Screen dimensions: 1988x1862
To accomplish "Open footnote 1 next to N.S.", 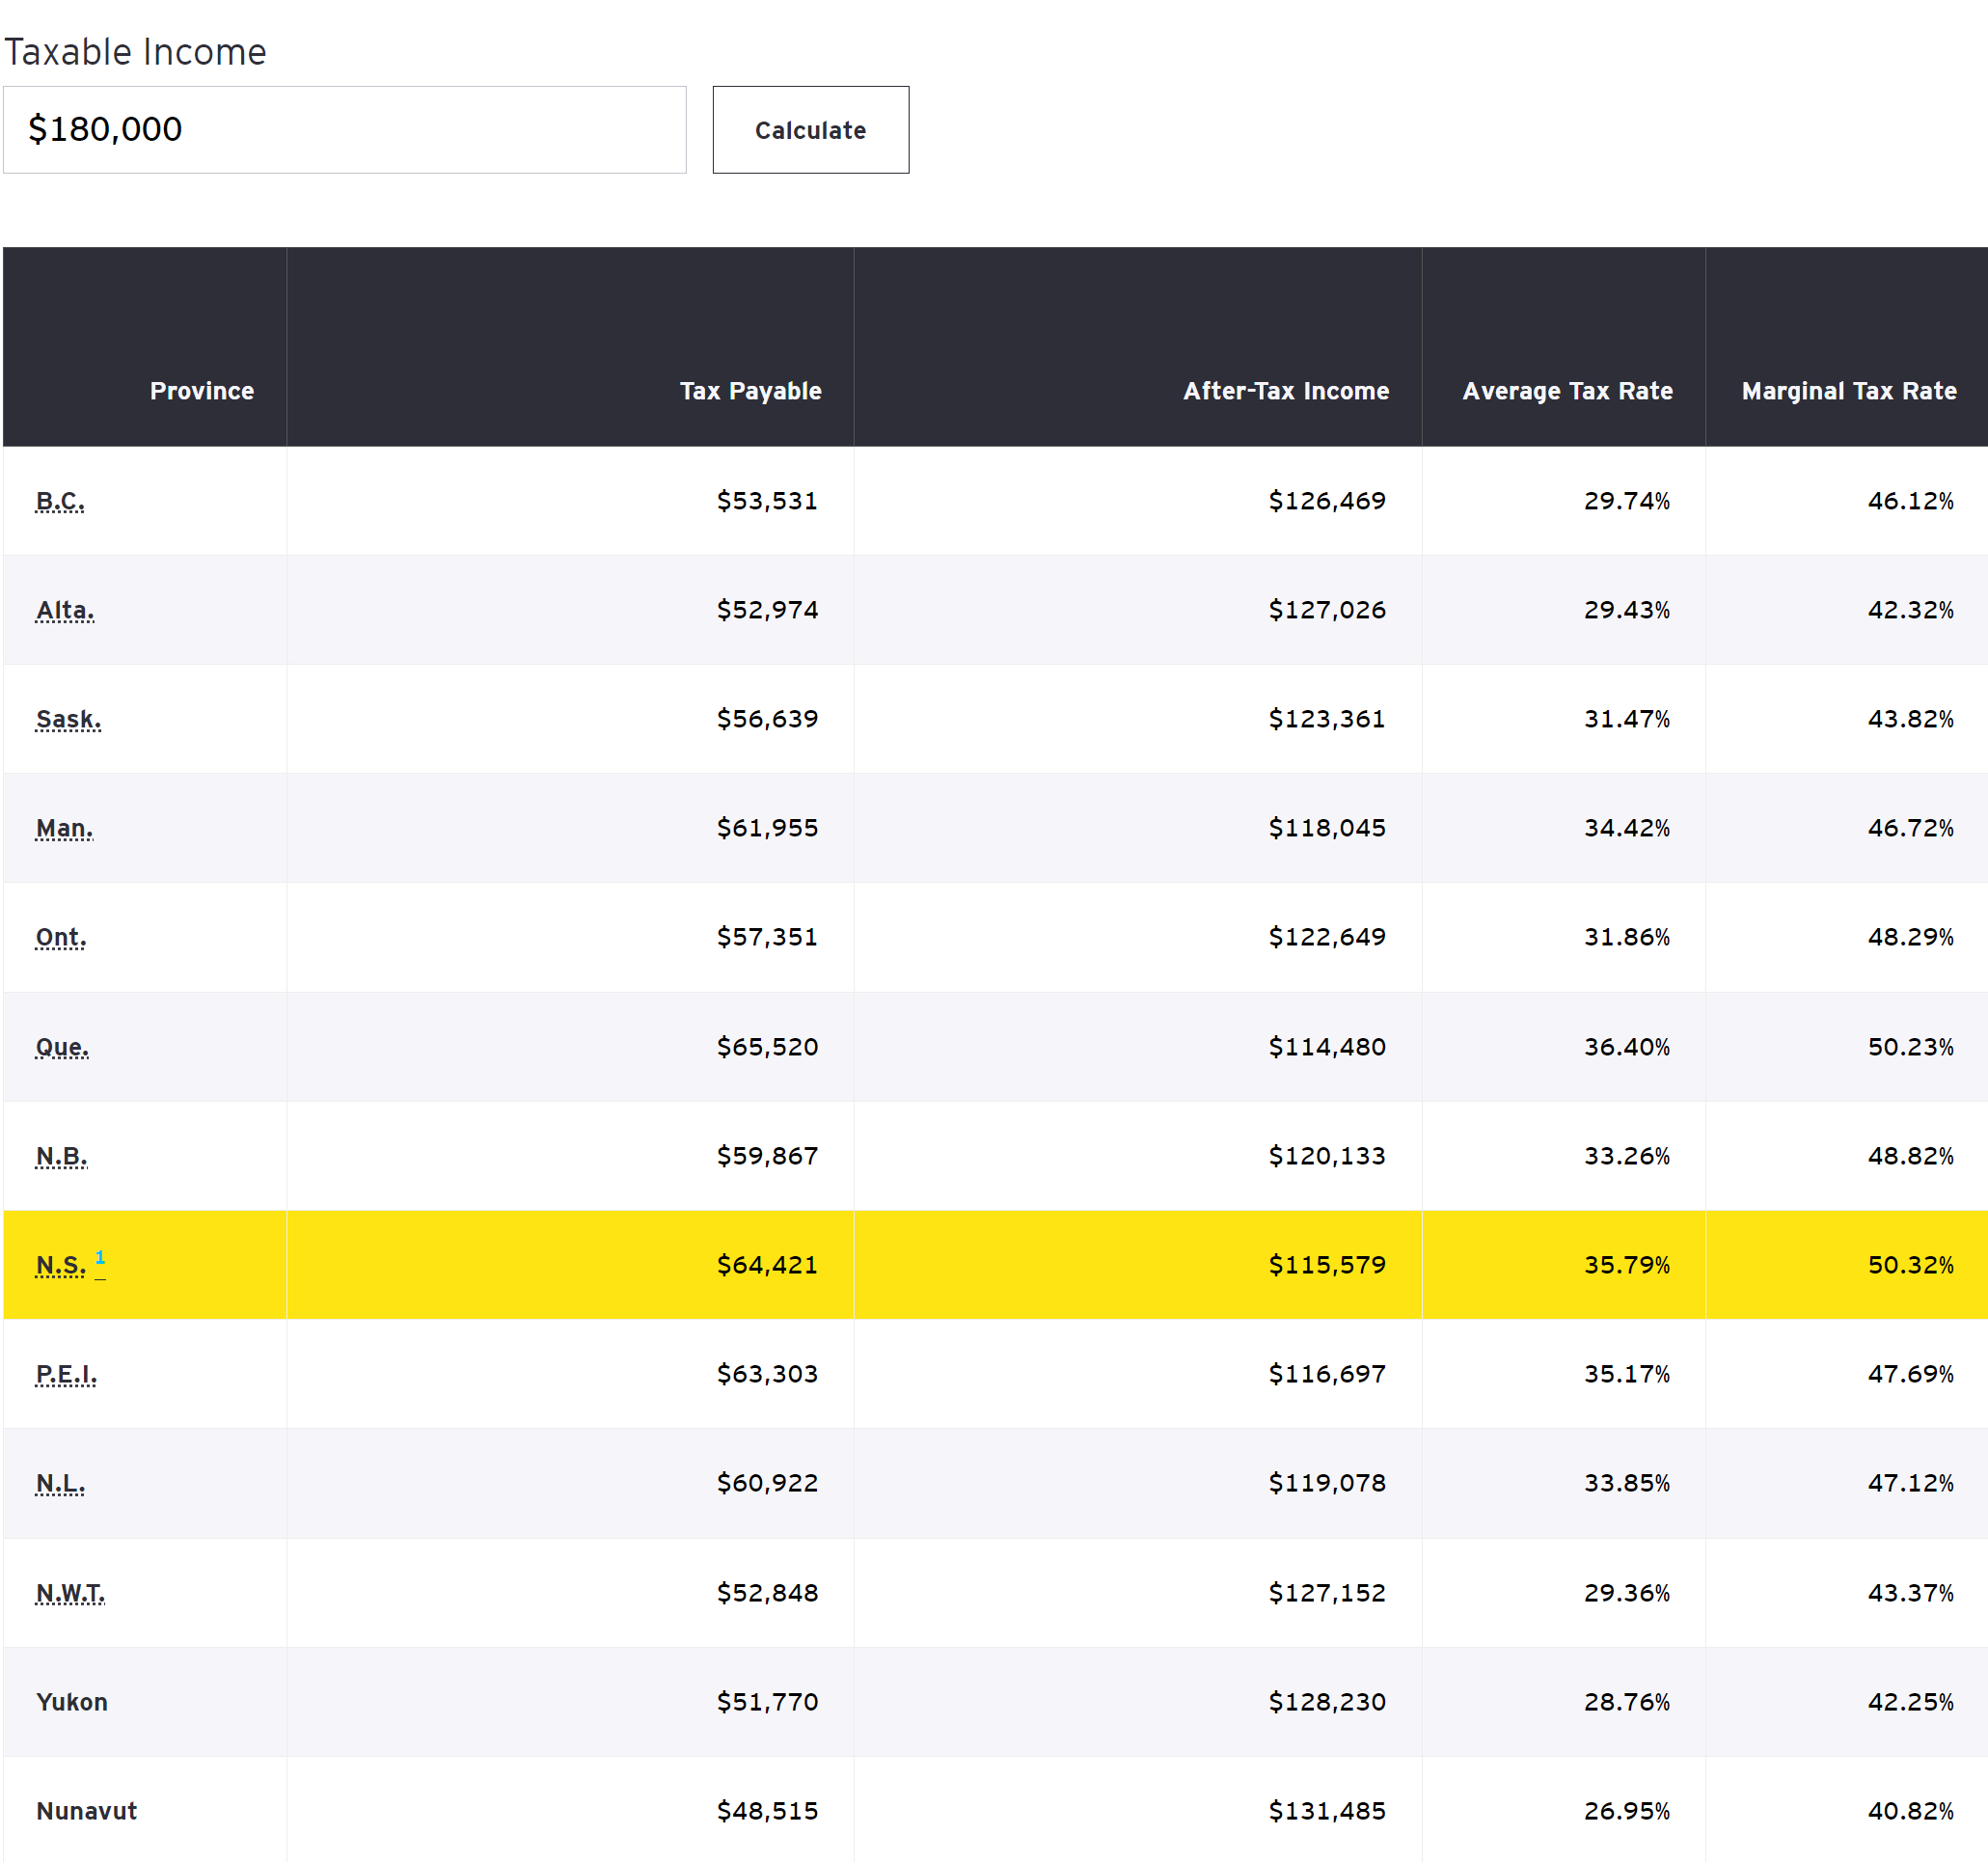I will [x=100, y=1258].
